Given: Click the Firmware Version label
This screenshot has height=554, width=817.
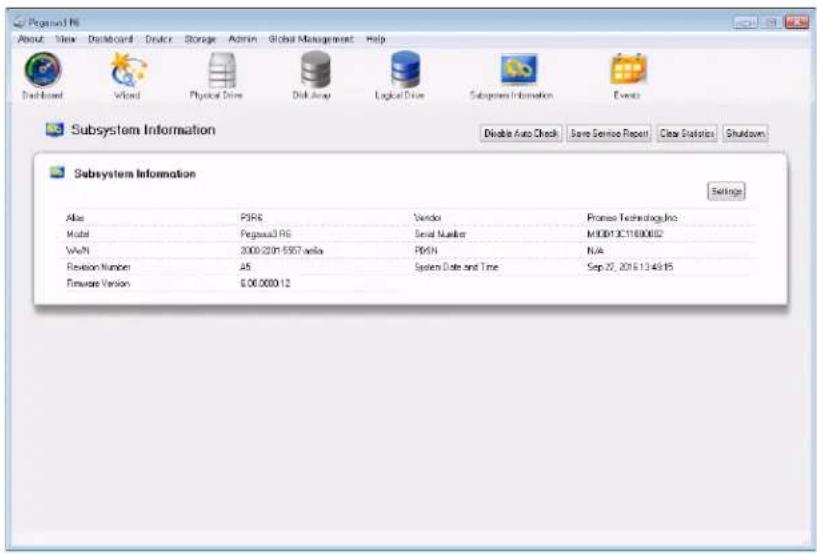Looking at the screenshot, I should coord(98,284).
